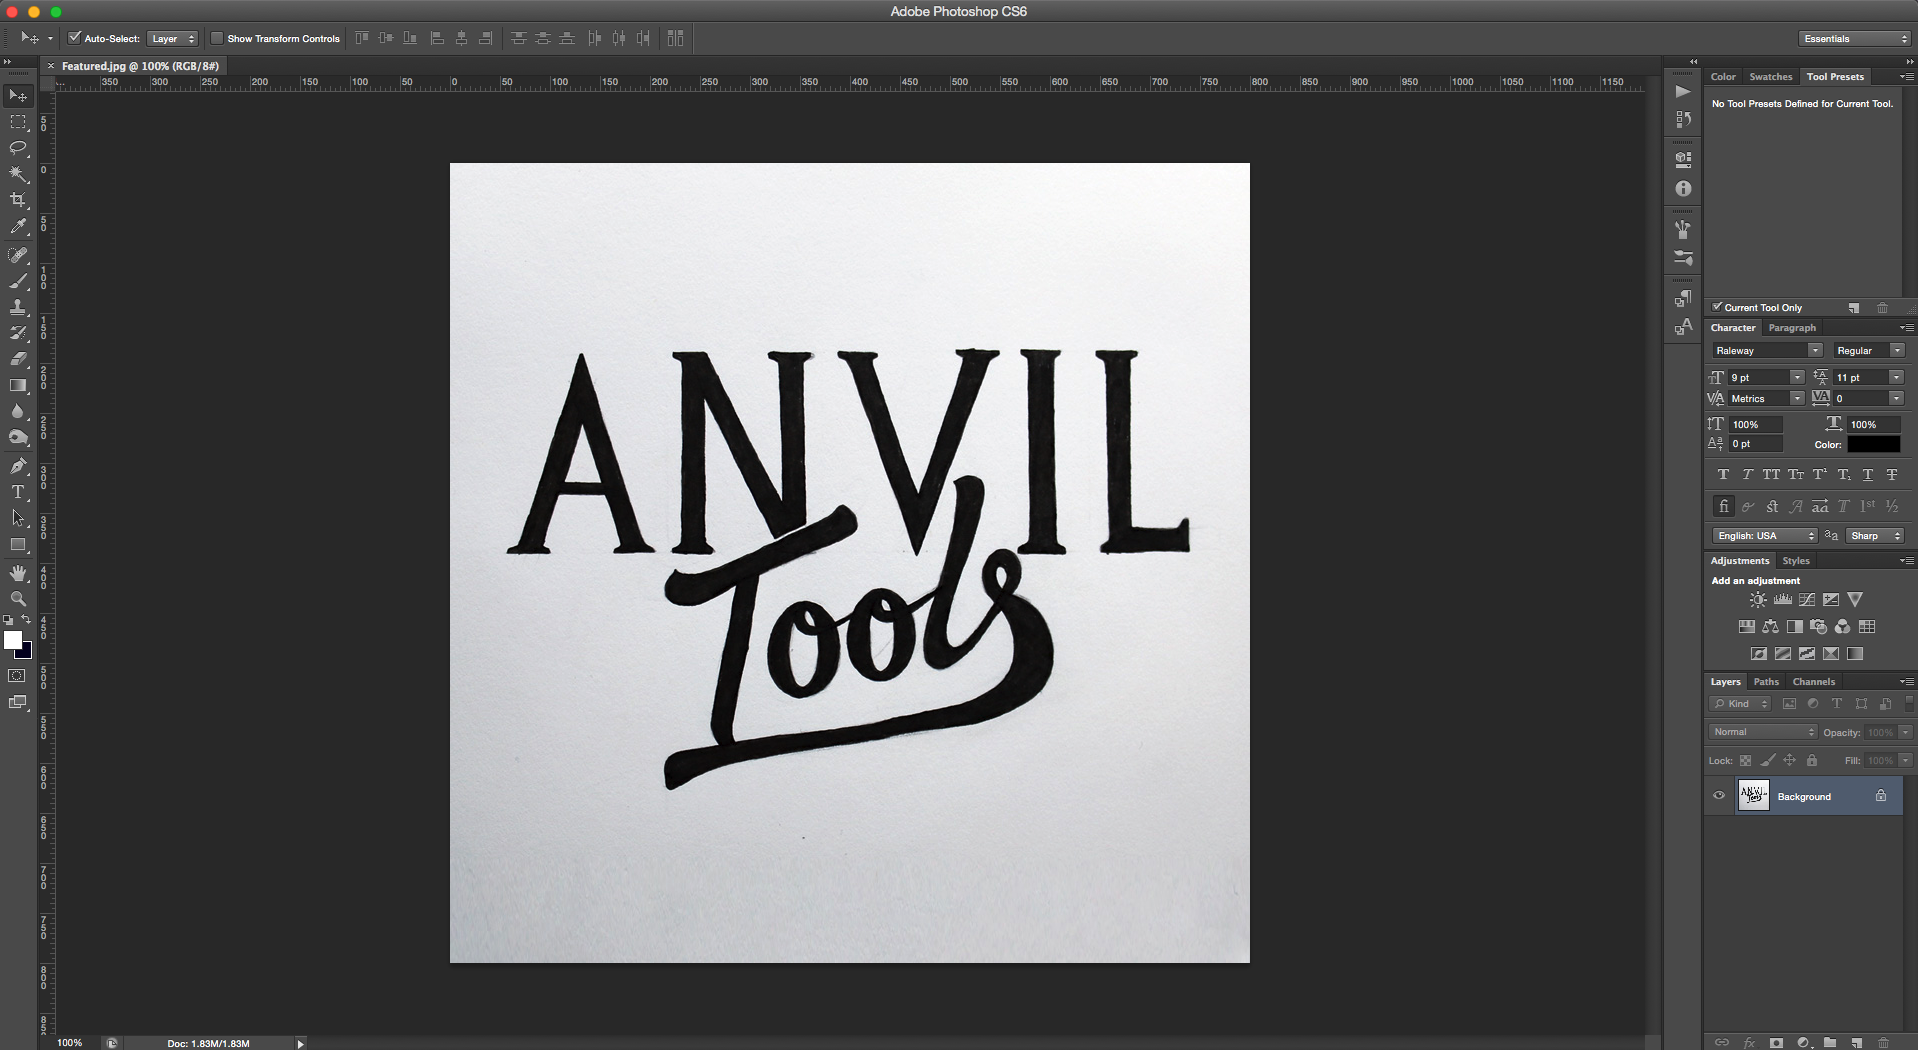Image resolution: width=1918 pixels, height=1050 pixels.
Task: Select the Magic Wand tool
Action: tap(18, 174)
